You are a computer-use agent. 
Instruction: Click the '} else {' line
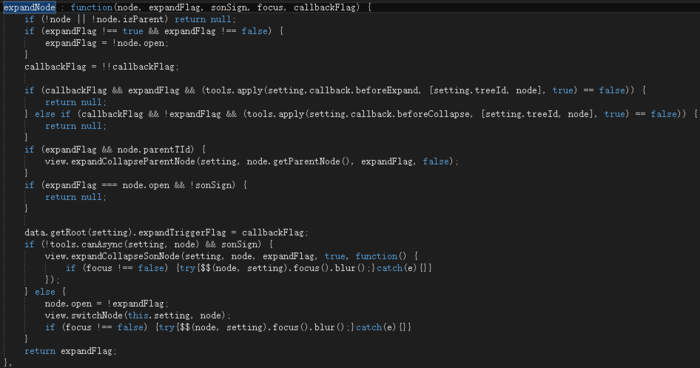coord(45,292)
